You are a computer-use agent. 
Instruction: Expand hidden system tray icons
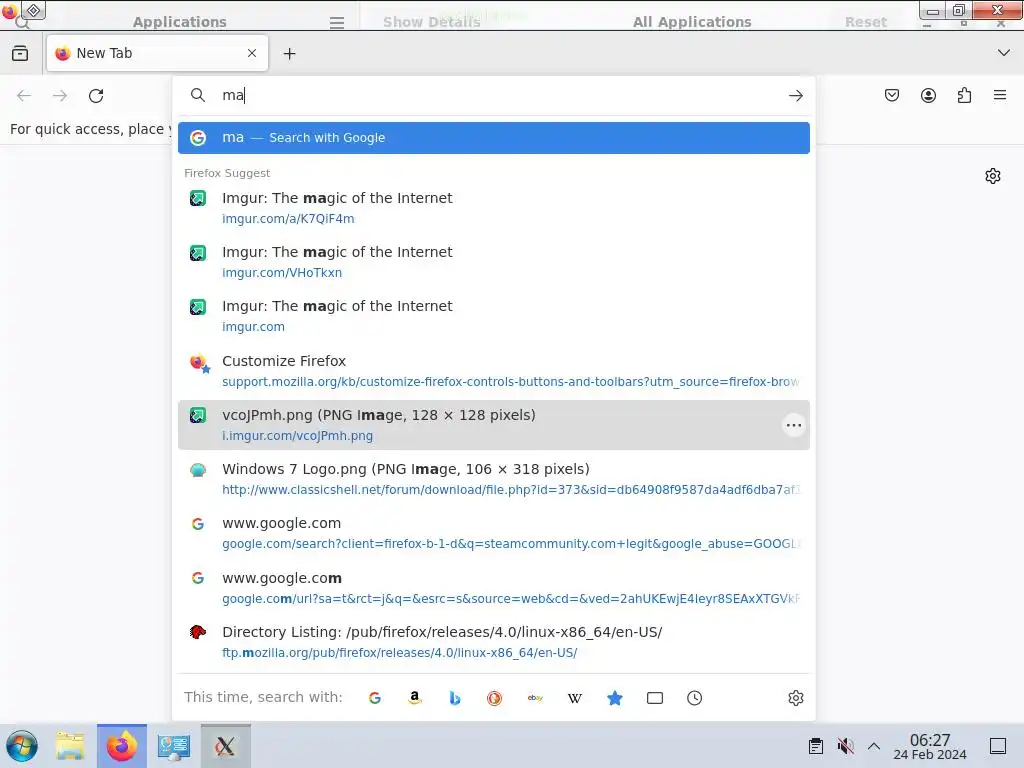[x=874, y=746]
